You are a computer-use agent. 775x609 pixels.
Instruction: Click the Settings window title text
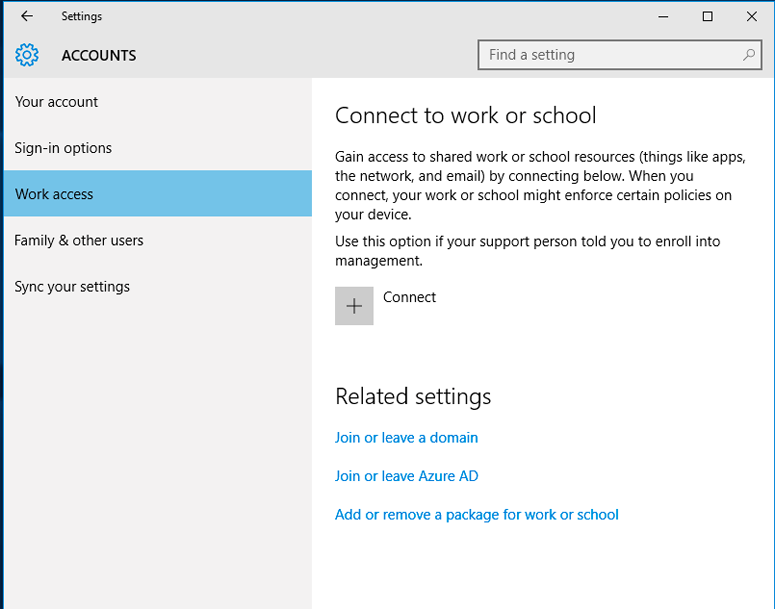click(x=81, y=16)
